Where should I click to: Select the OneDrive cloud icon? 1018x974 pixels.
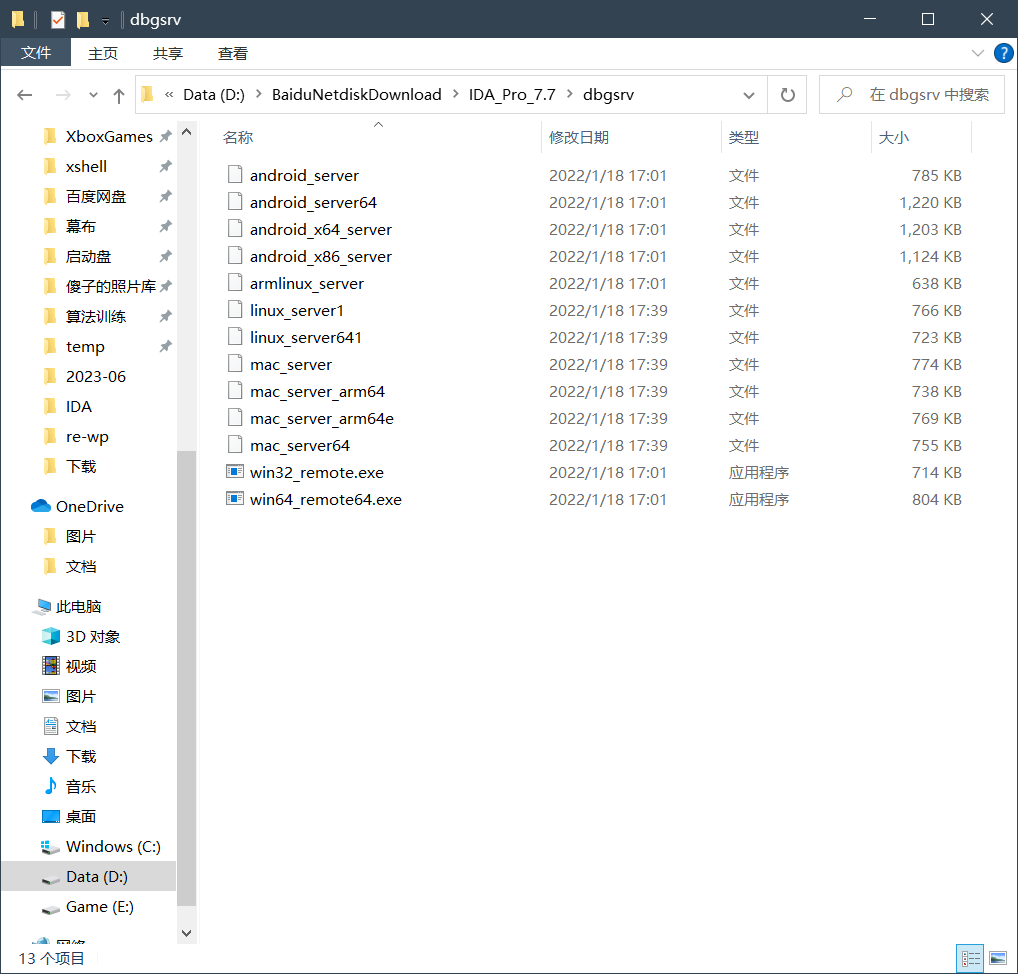[x=41, y=506]
